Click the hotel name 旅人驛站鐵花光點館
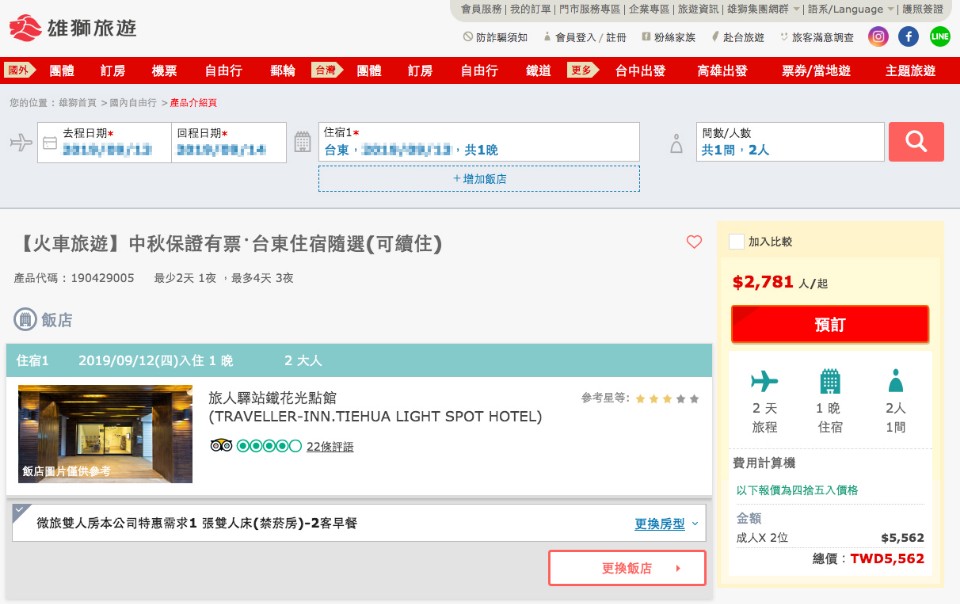Screen dimensions: 960x604 [x=272, y=398]
